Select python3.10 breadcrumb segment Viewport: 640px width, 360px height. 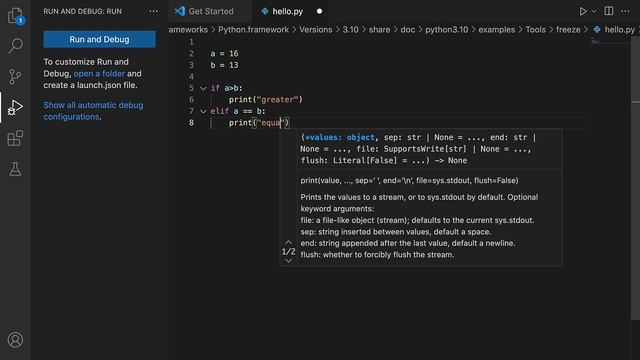[447, 30]
